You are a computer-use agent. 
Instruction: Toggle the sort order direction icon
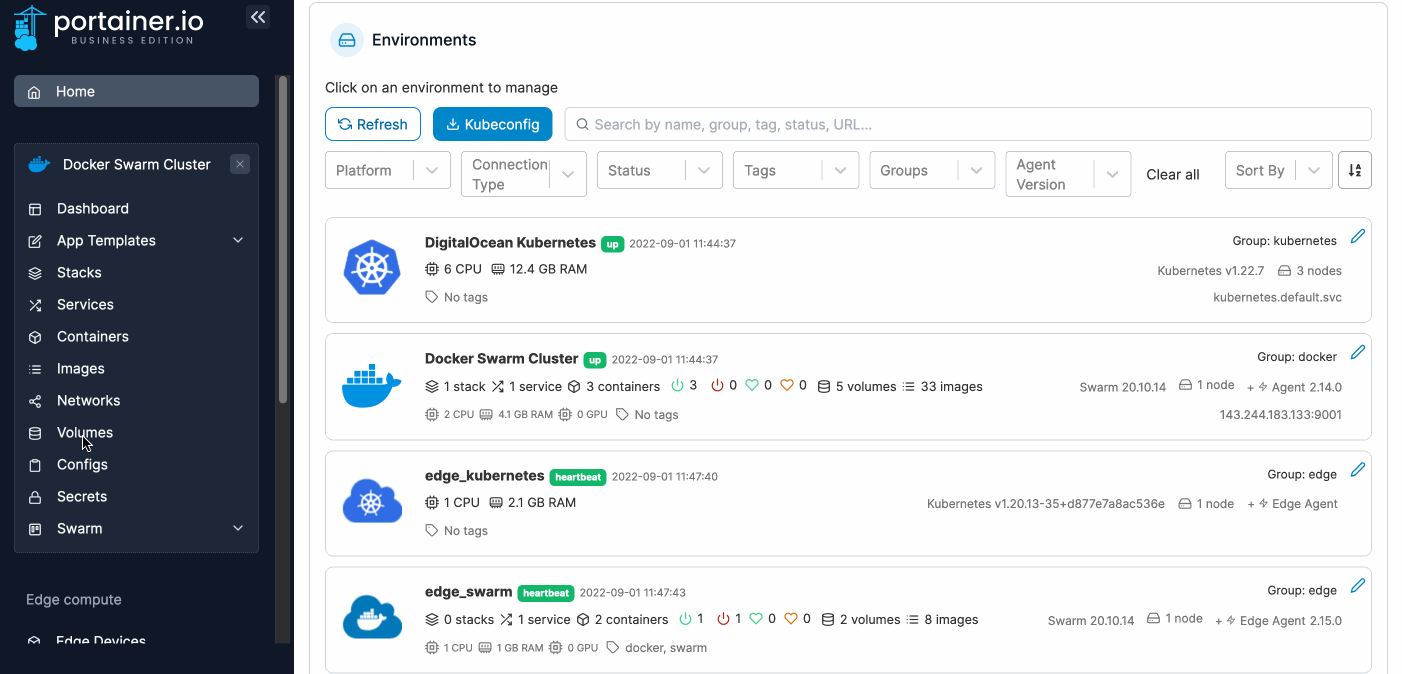pyautogui.click(x=1354, y=171)
